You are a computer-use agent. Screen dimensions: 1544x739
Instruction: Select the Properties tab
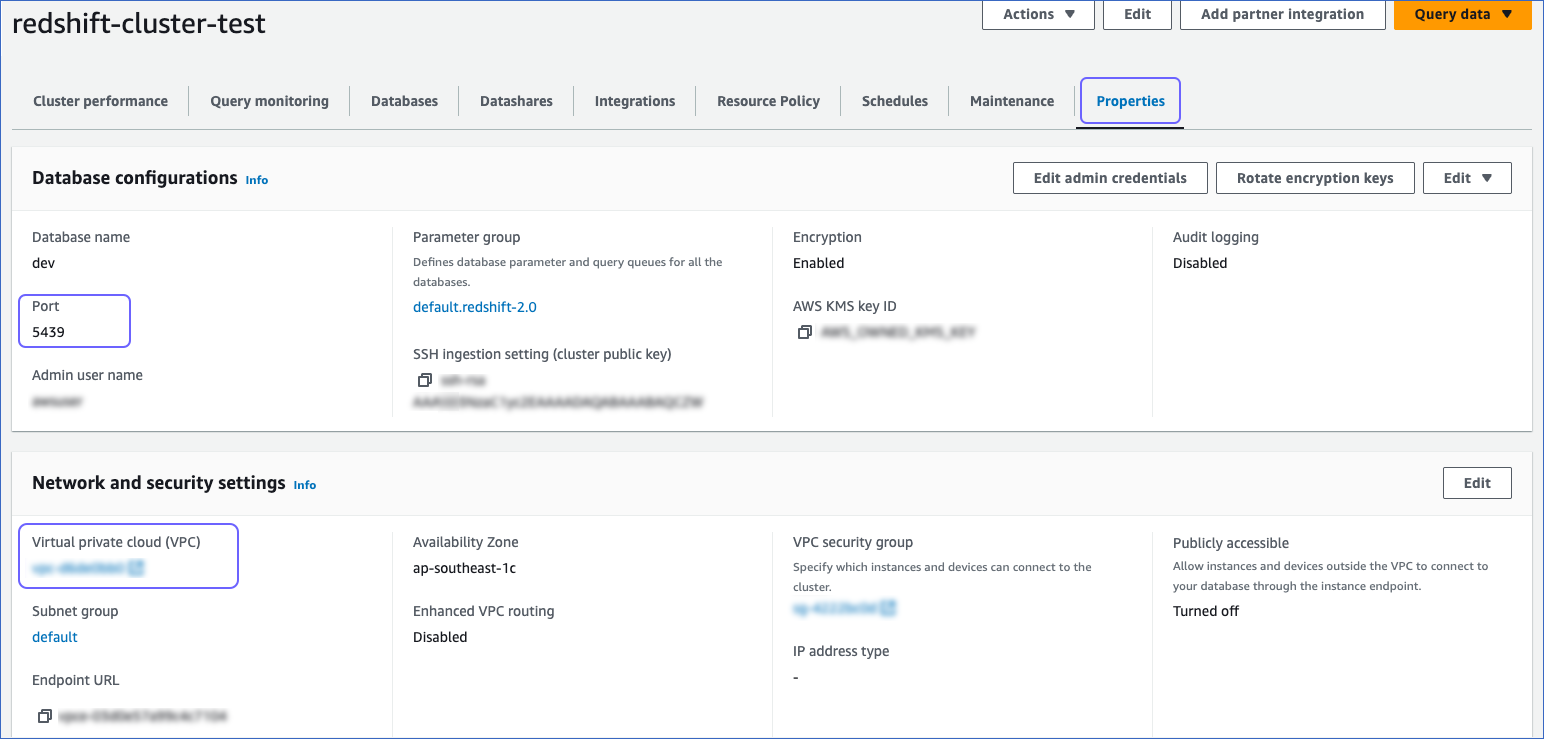[x=1130, y=101]
